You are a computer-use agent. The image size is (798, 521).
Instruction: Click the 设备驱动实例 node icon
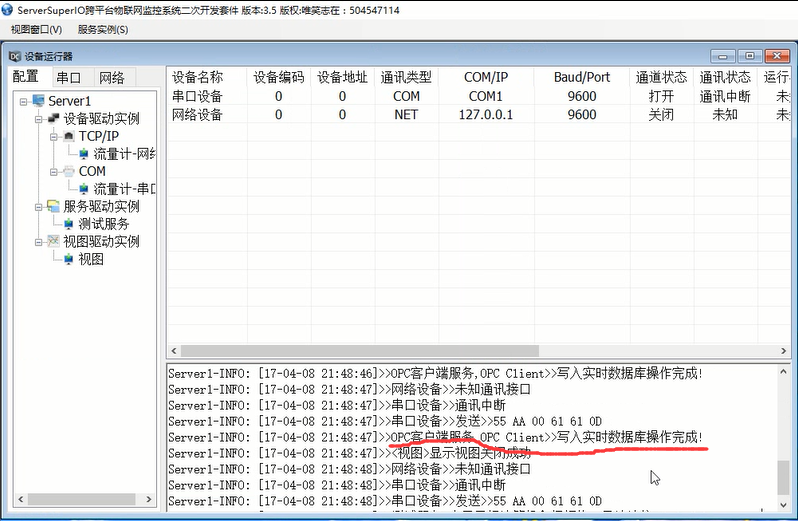point(53,118)
